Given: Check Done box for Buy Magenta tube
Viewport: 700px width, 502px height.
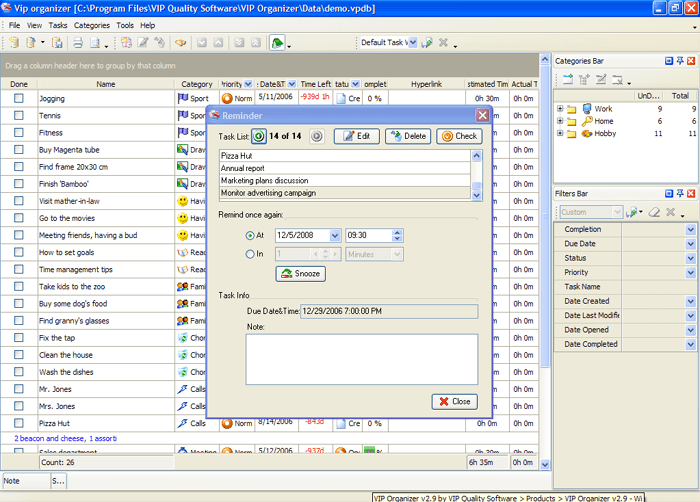Looking at the screenshot, I should (19, 150).
